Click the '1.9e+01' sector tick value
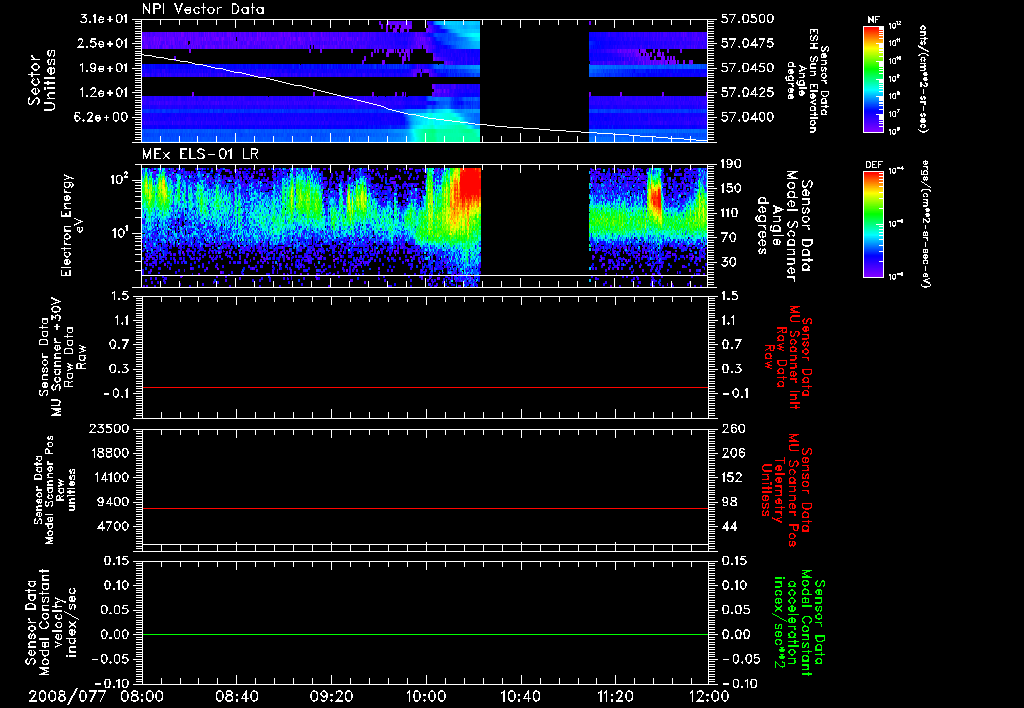 click(104, 68)
